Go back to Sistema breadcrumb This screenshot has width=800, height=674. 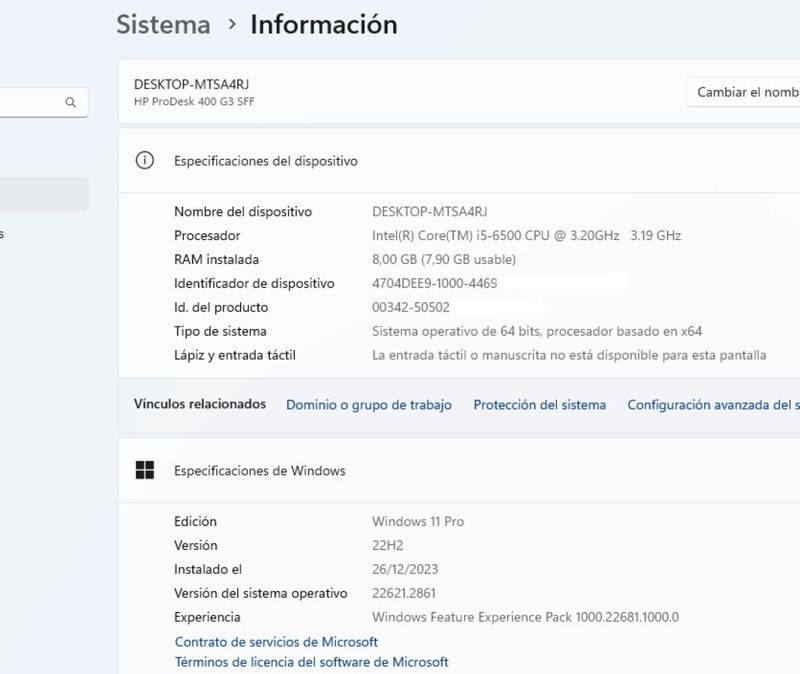click(x=163, y=24)
